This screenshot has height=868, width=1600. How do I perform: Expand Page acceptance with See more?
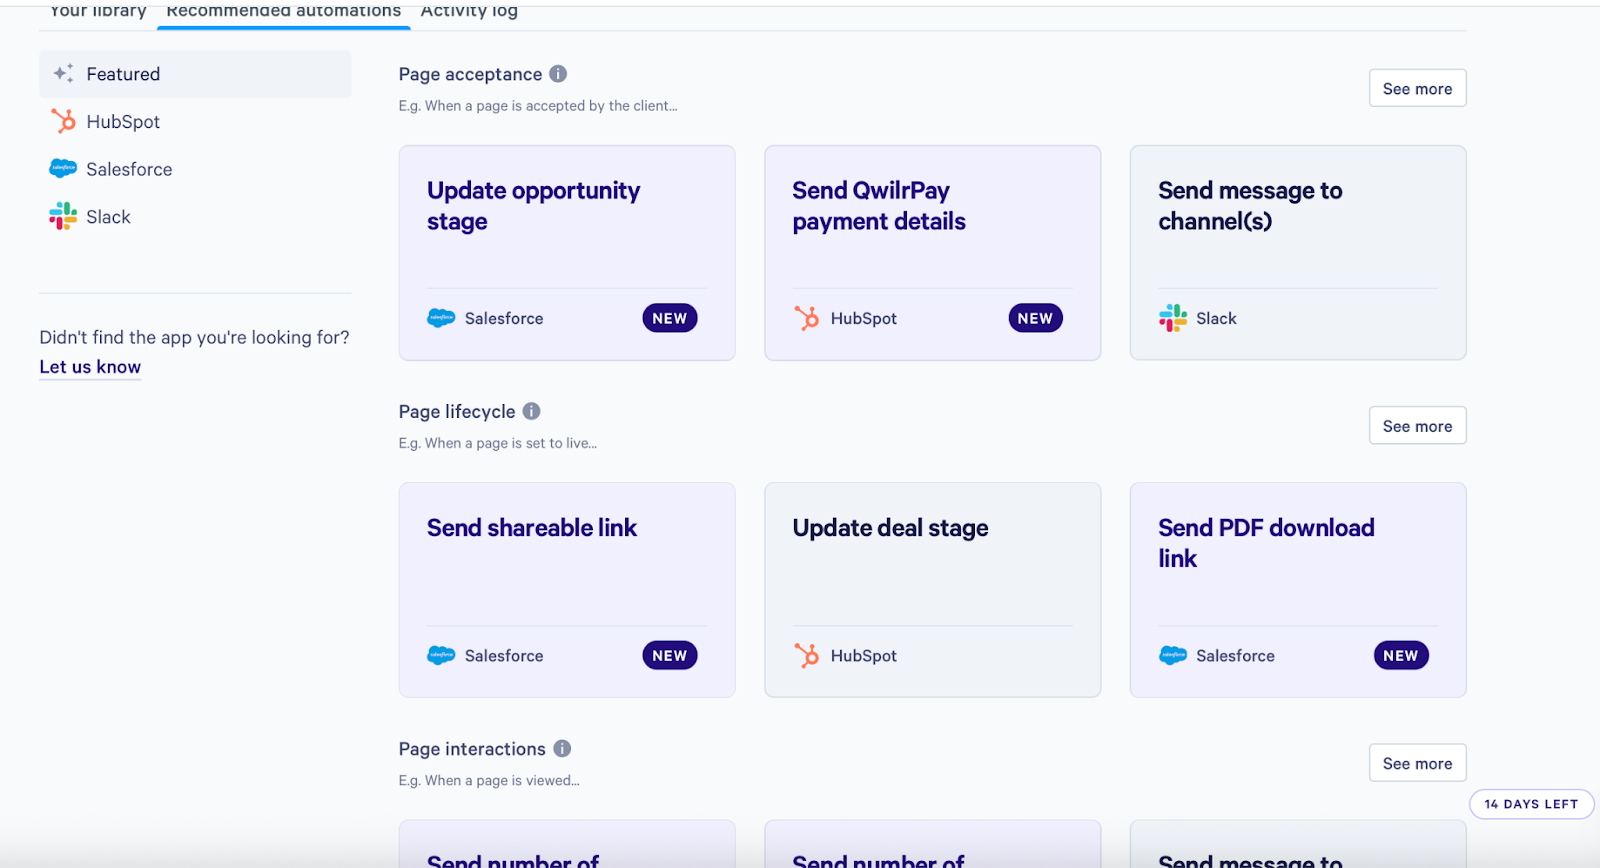pos(1417,89)
